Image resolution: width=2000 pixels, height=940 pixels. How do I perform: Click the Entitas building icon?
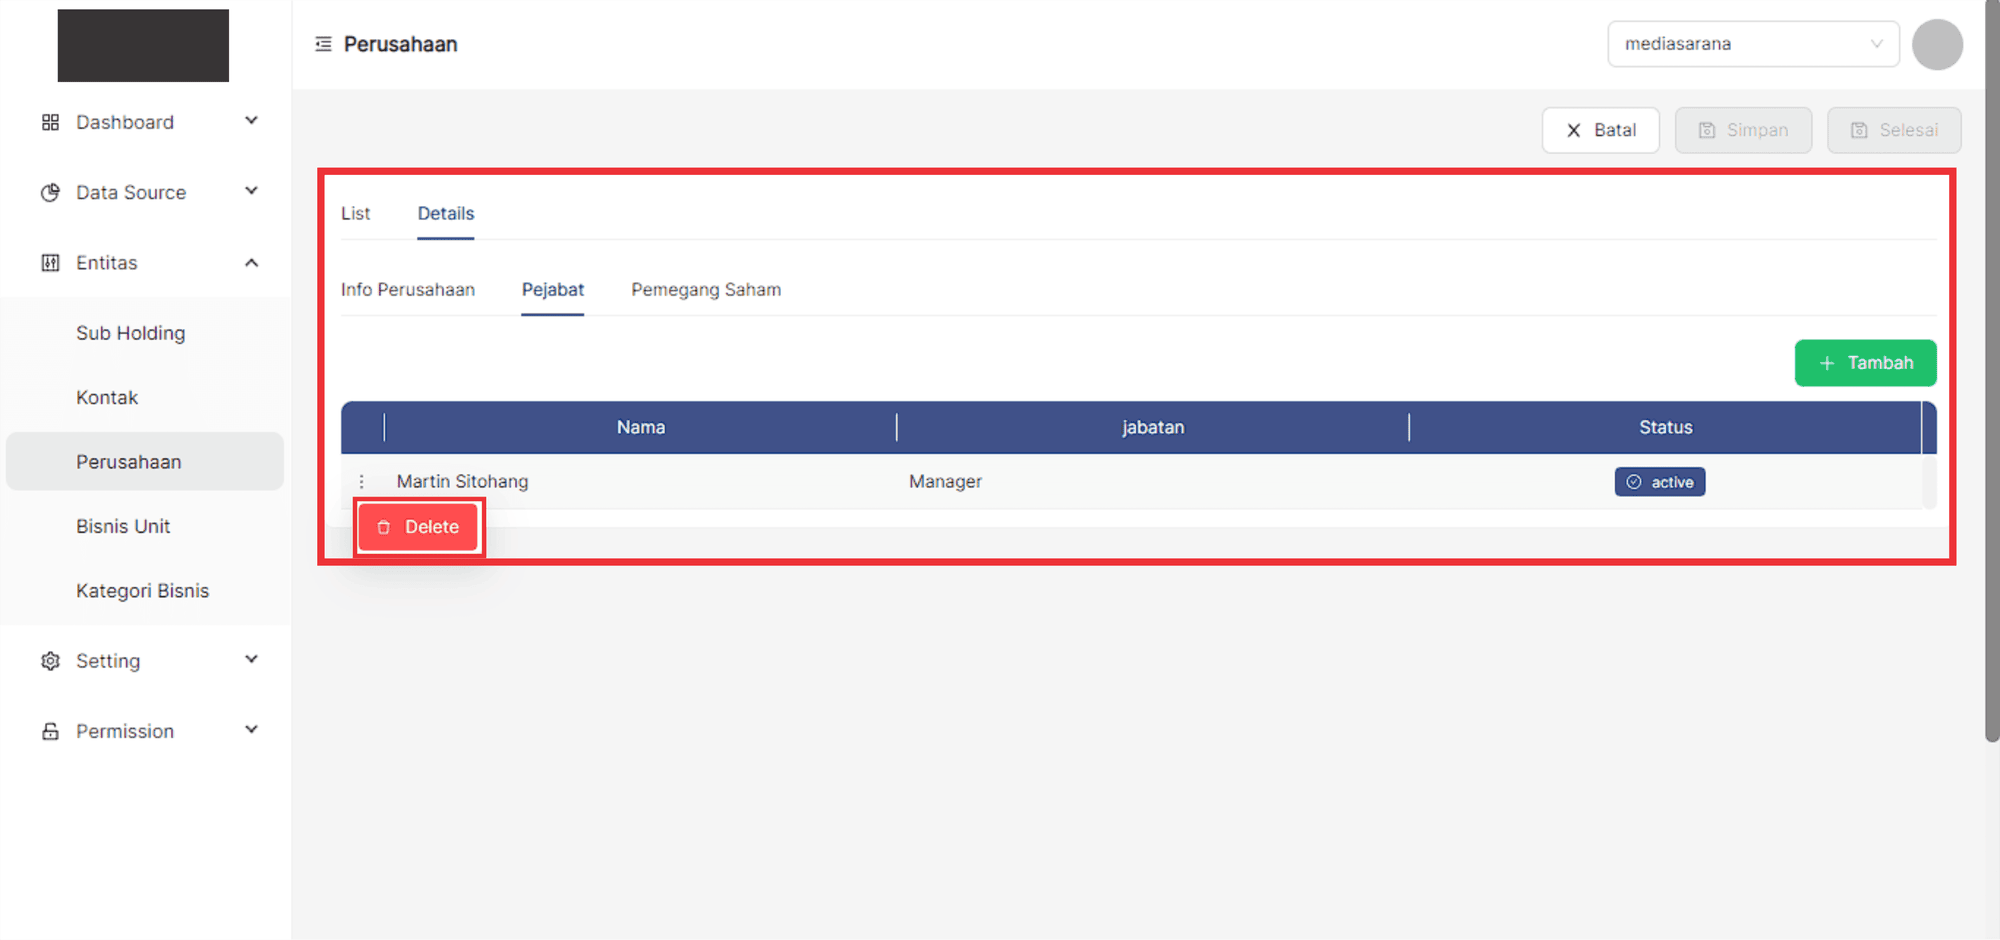tap(50, 263)
